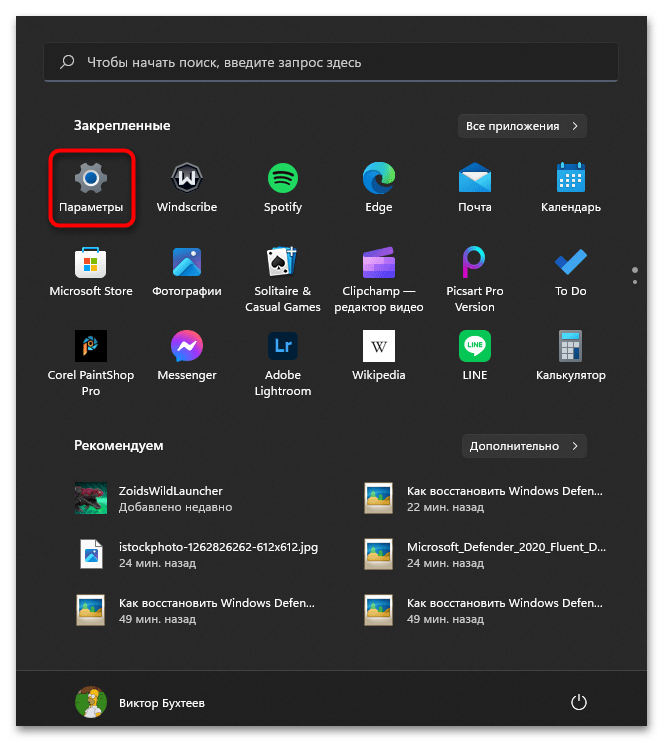
Task: Click the search magnifier icon
Action: pyautogui.click(x=67, y=62)
